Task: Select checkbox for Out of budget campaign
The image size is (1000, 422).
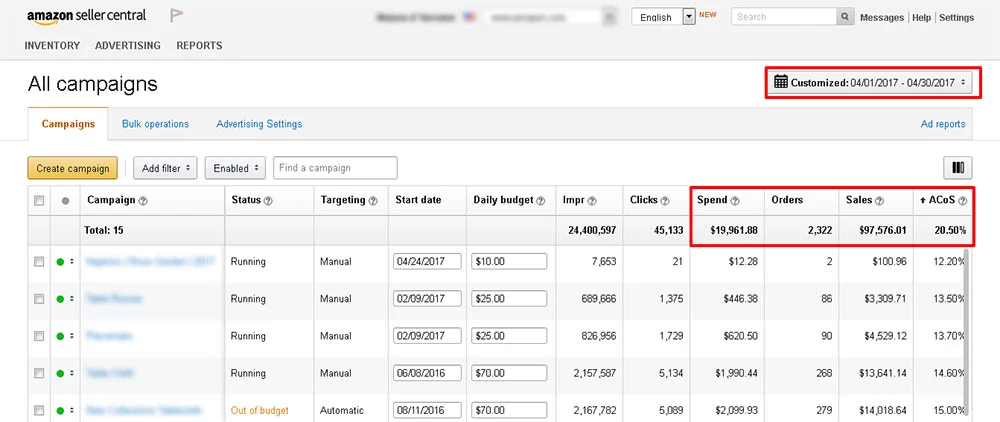Action: click(x=39, y=409)
